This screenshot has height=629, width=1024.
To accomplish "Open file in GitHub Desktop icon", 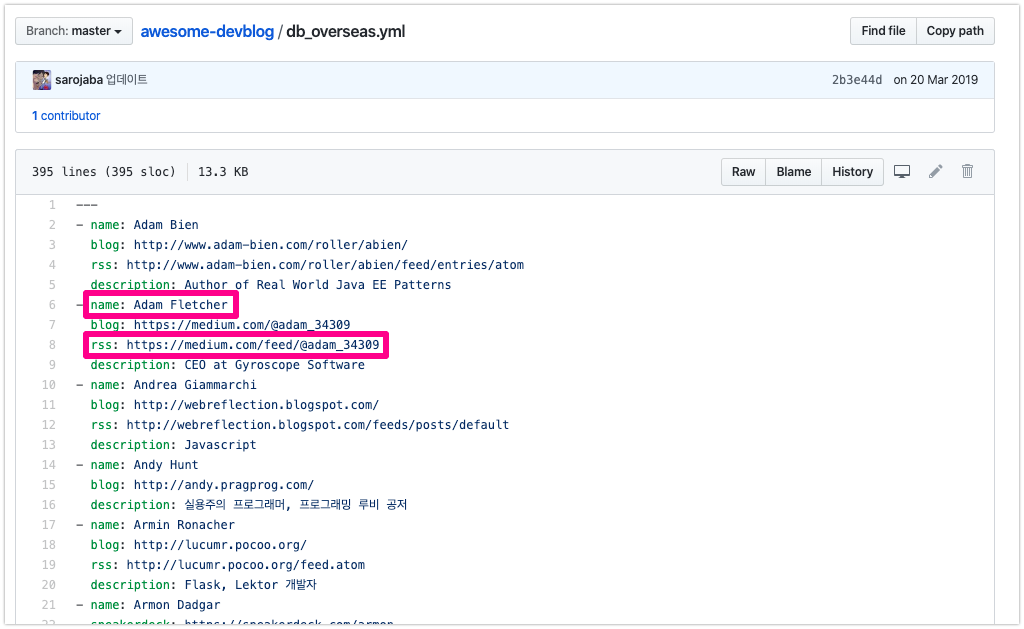I will pos(902,172).
